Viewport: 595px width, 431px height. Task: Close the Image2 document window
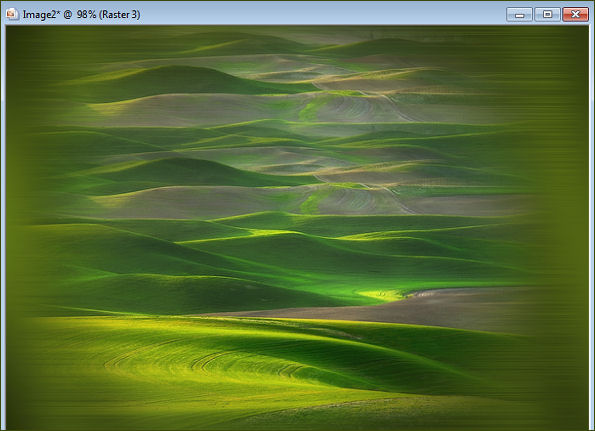click(575, 14)
